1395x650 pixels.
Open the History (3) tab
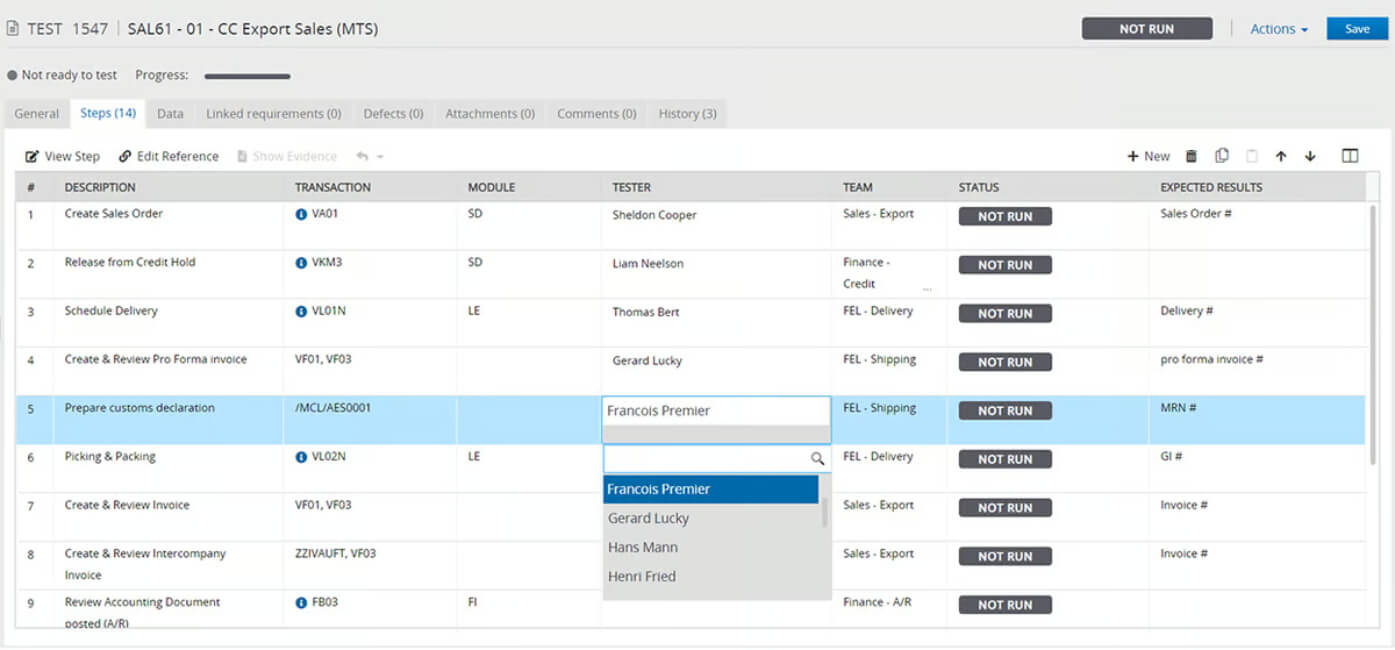[687, 114]
